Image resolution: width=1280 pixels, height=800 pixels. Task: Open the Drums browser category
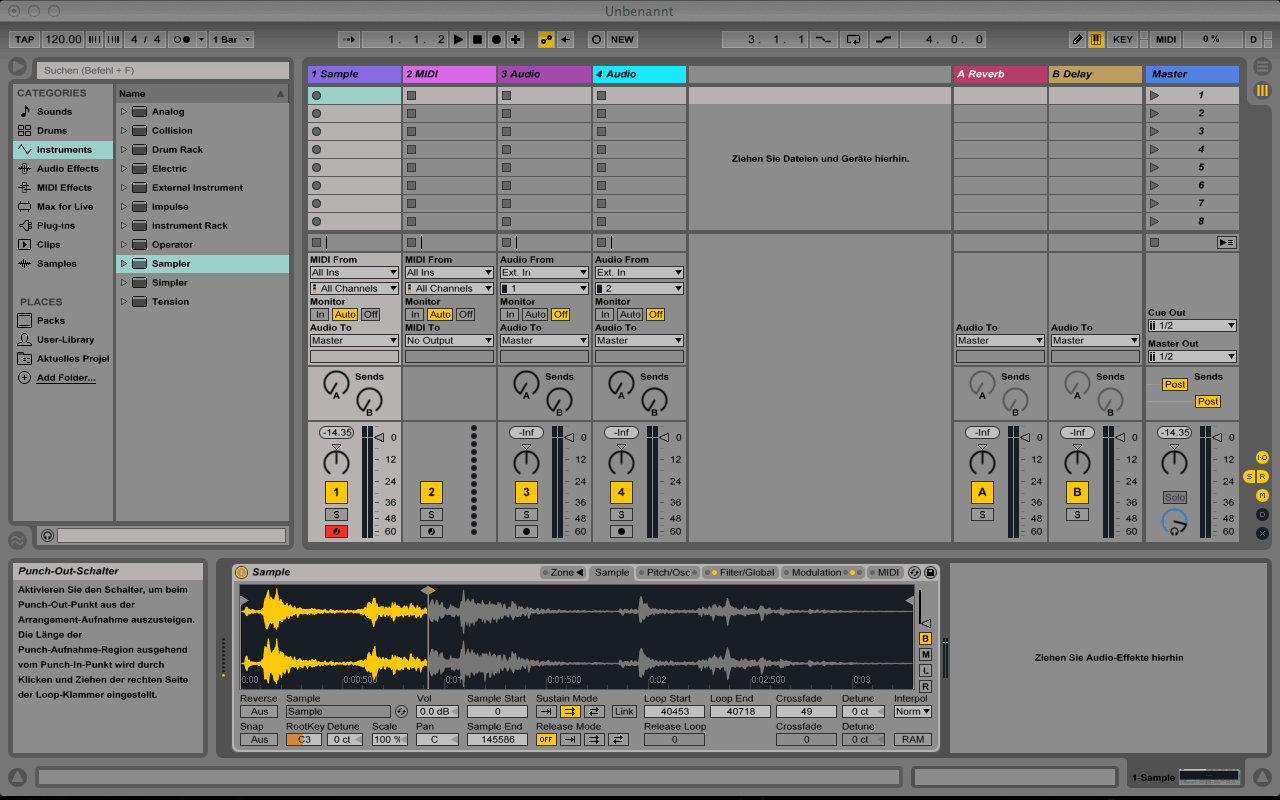click(x=52, y=131)
